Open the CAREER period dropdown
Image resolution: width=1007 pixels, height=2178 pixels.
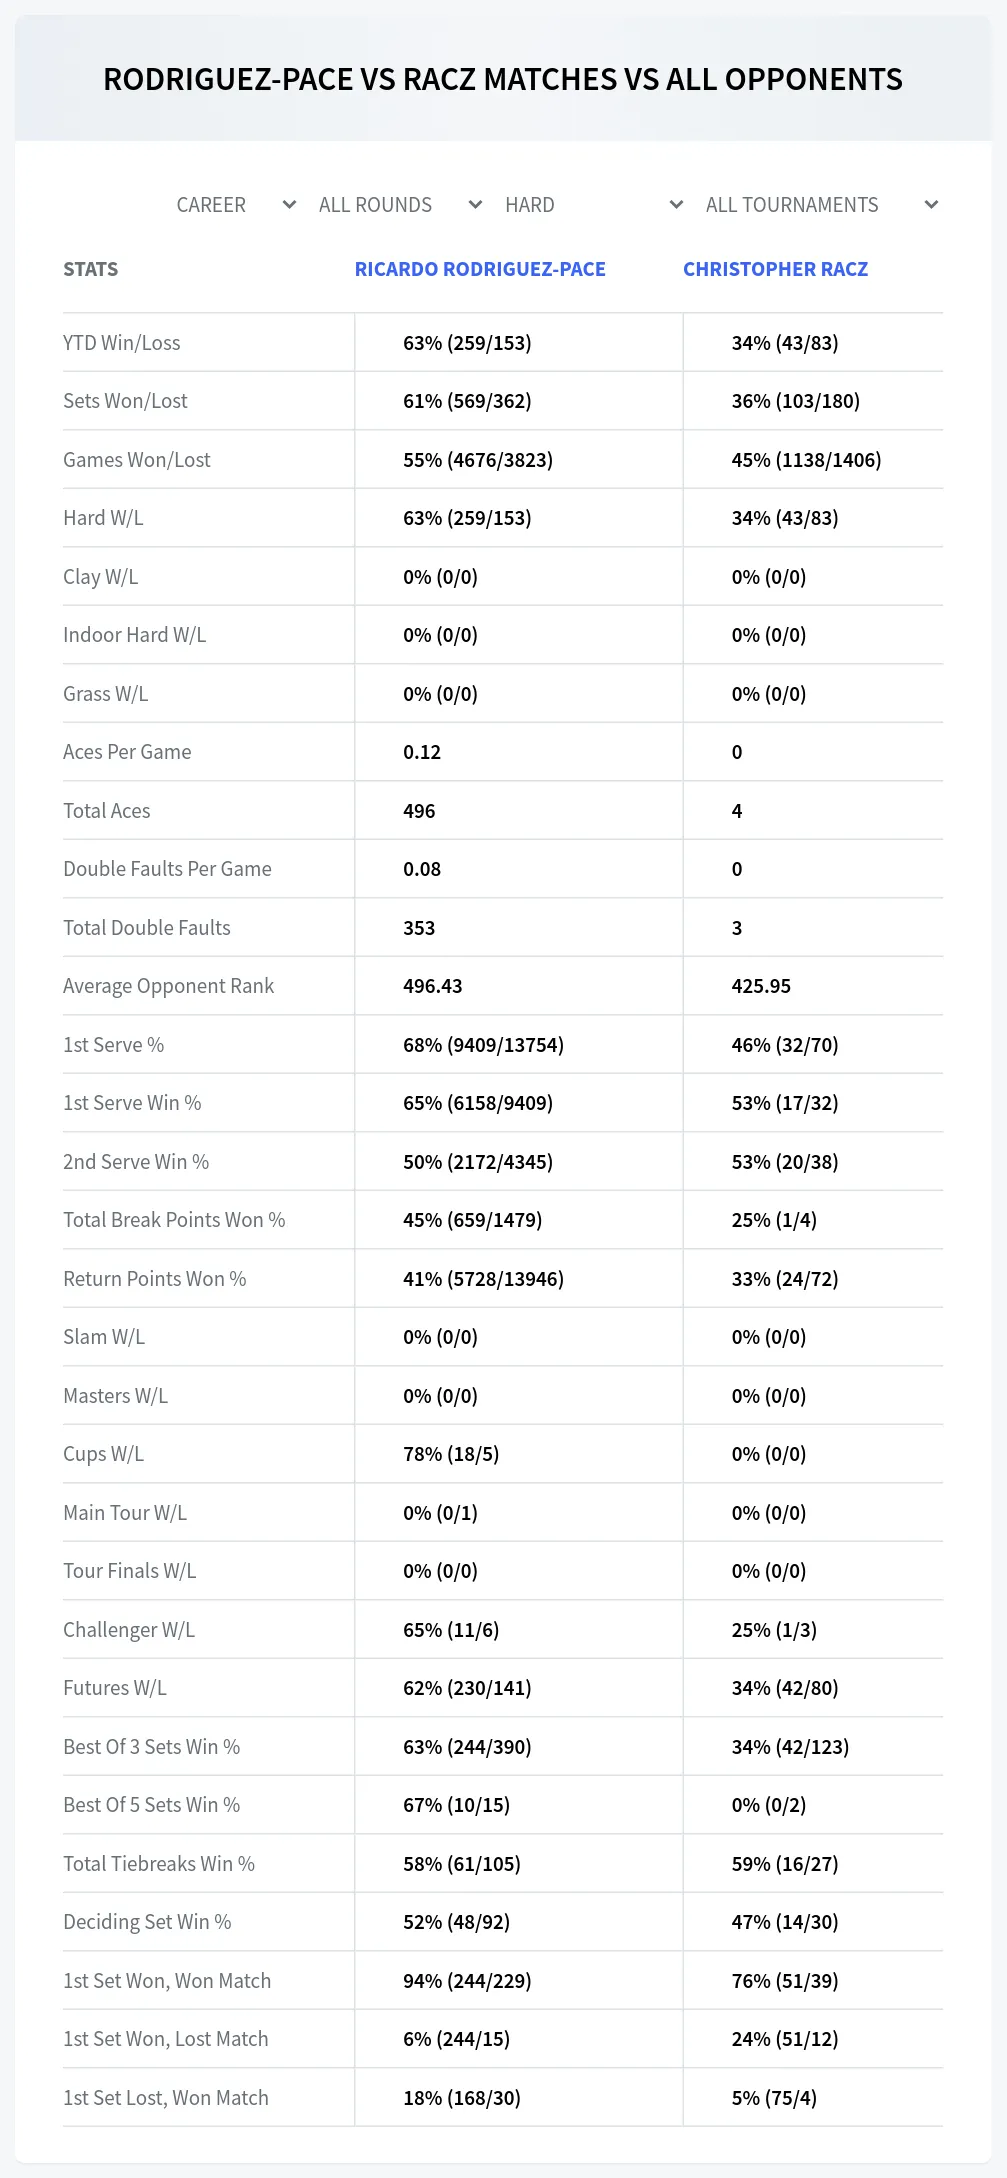(236, 205)
